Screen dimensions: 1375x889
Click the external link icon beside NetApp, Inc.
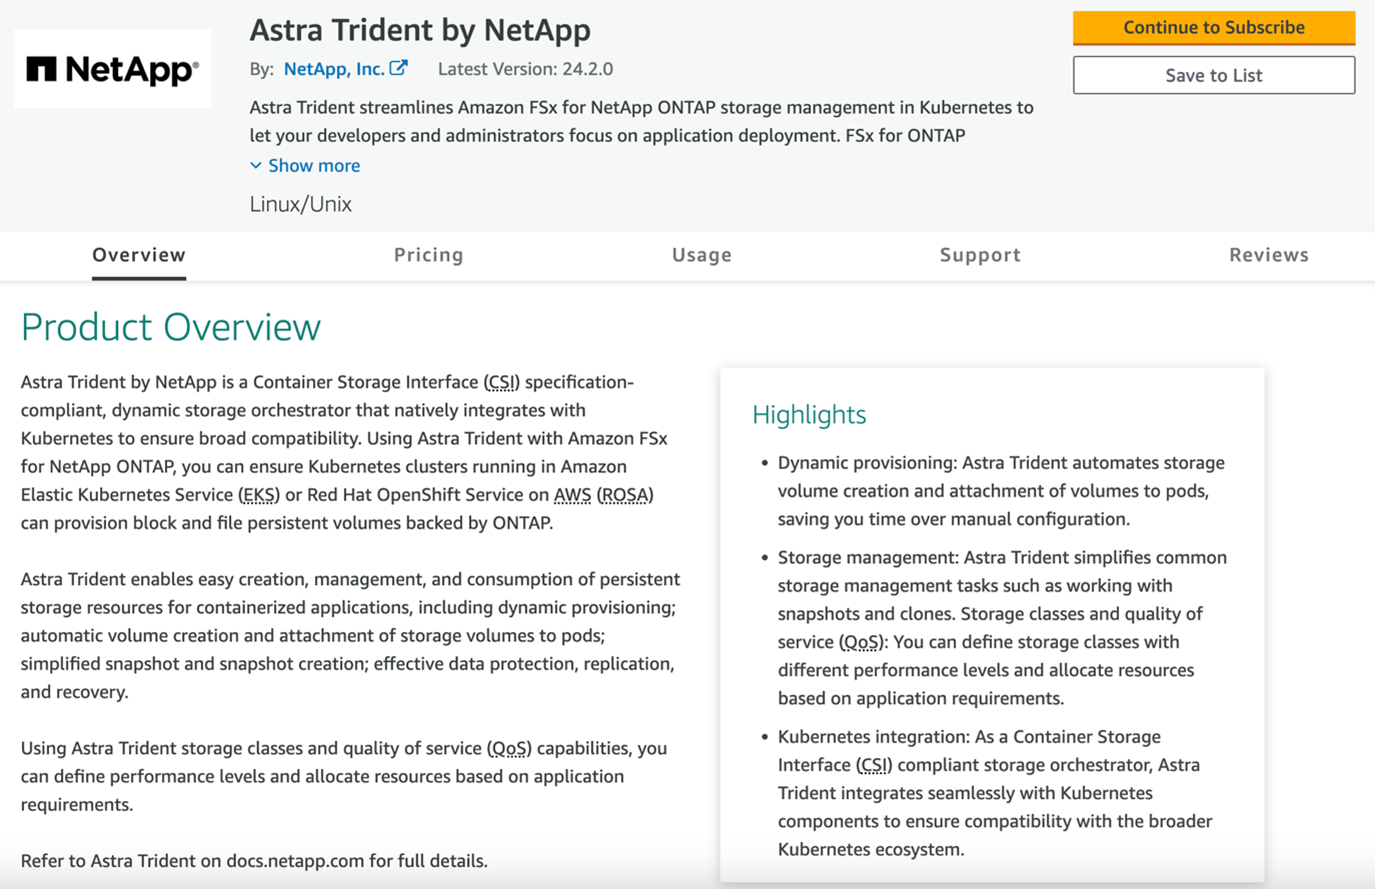(400, 68)
